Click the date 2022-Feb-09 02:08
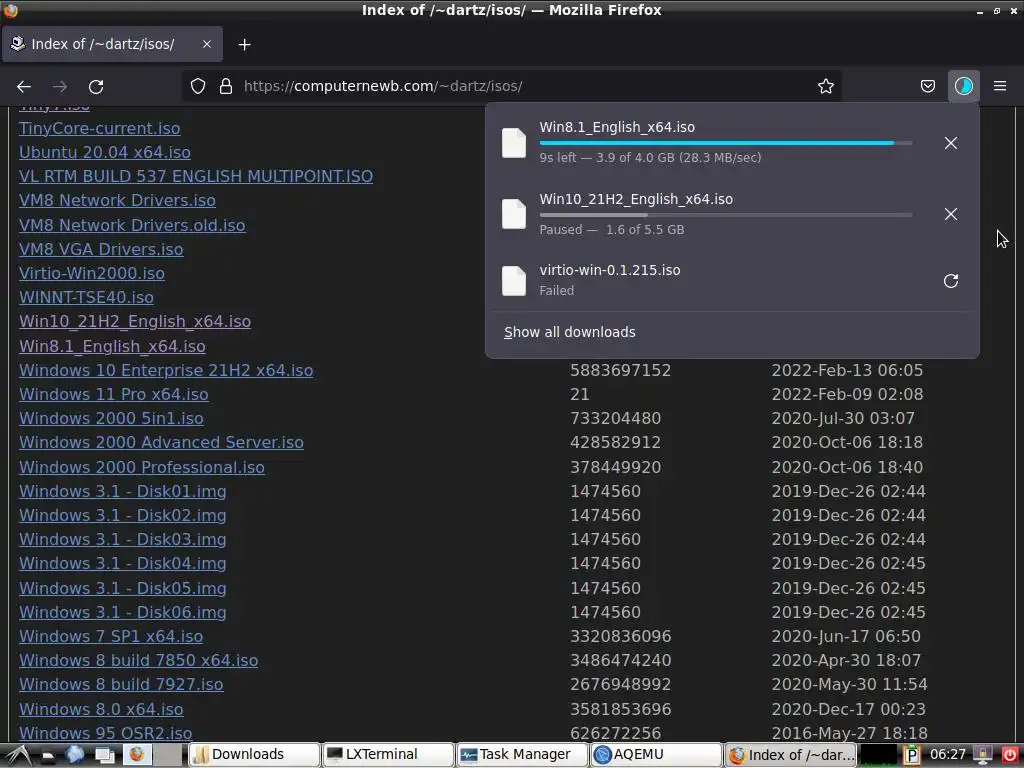Viewport: 1024px width, 768px height. (x=847, y=394)
